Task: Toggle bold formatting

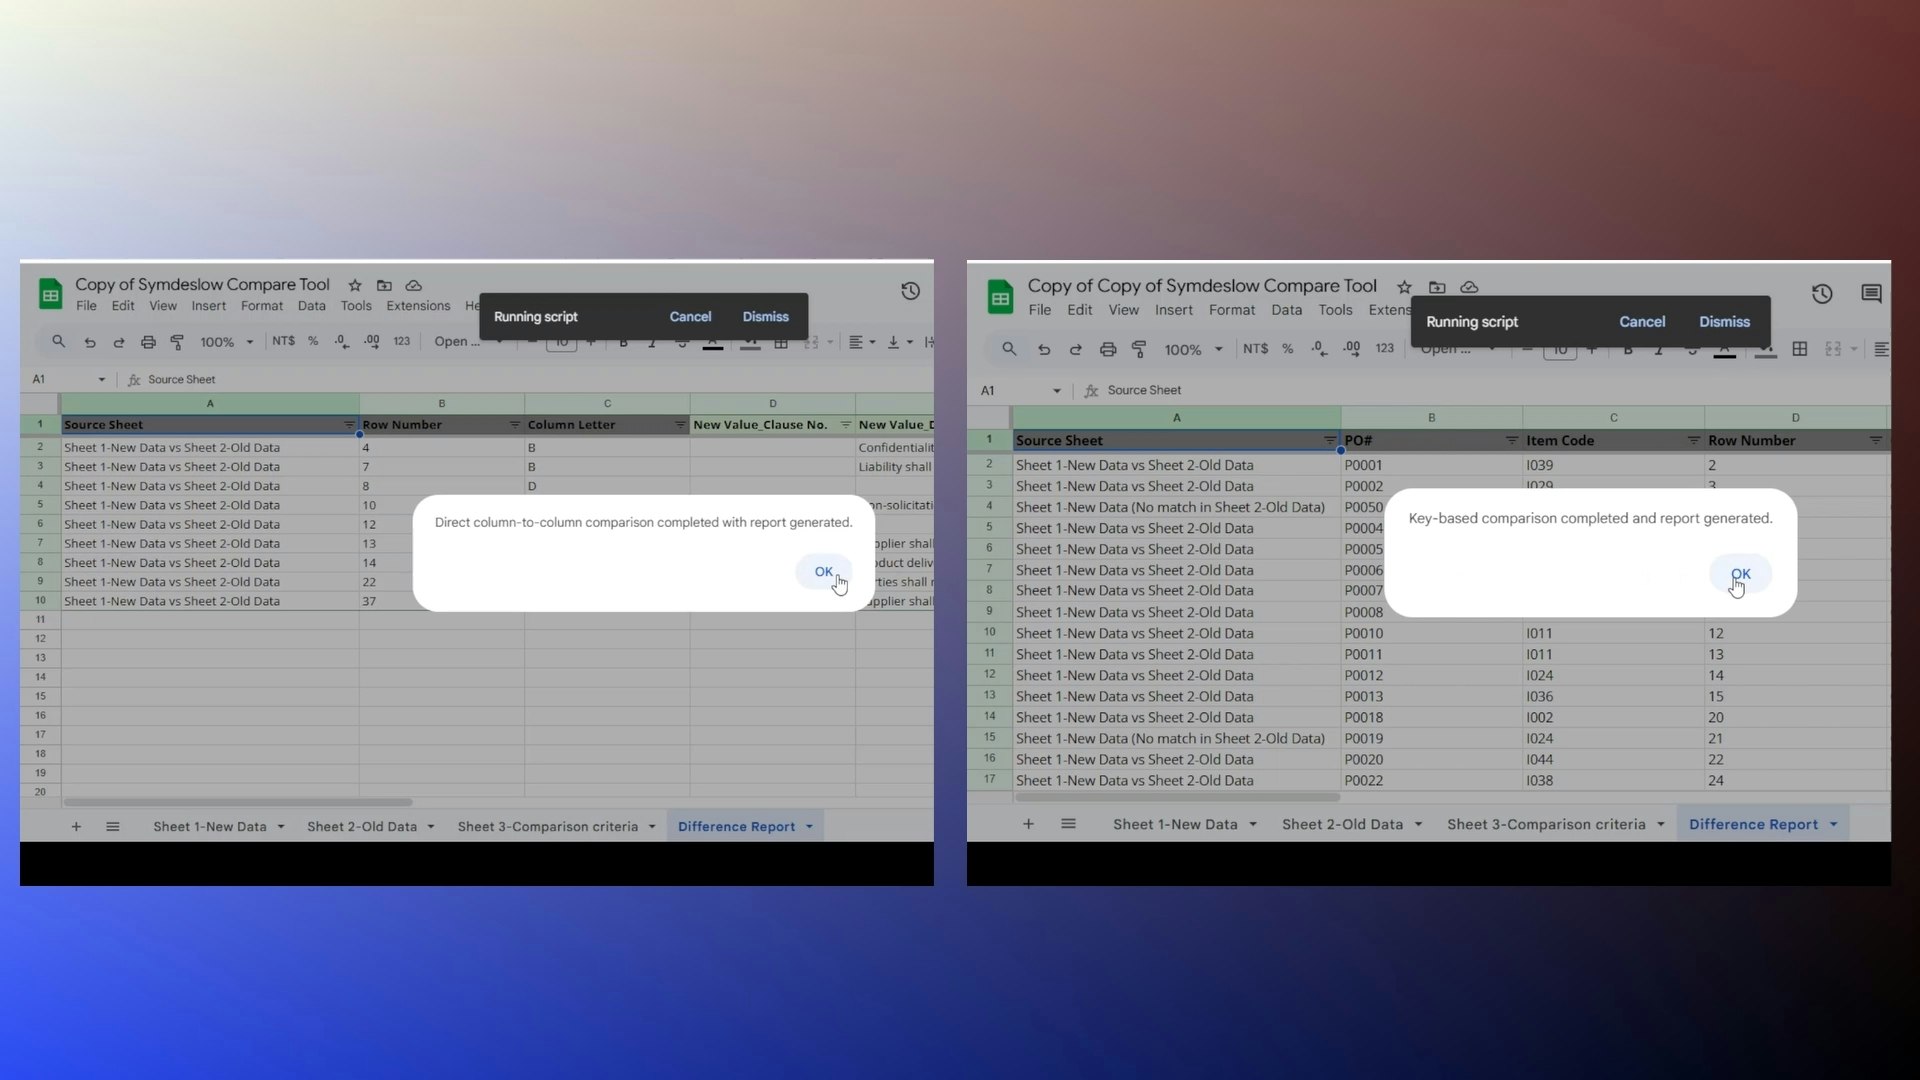Action: (623, 341)
